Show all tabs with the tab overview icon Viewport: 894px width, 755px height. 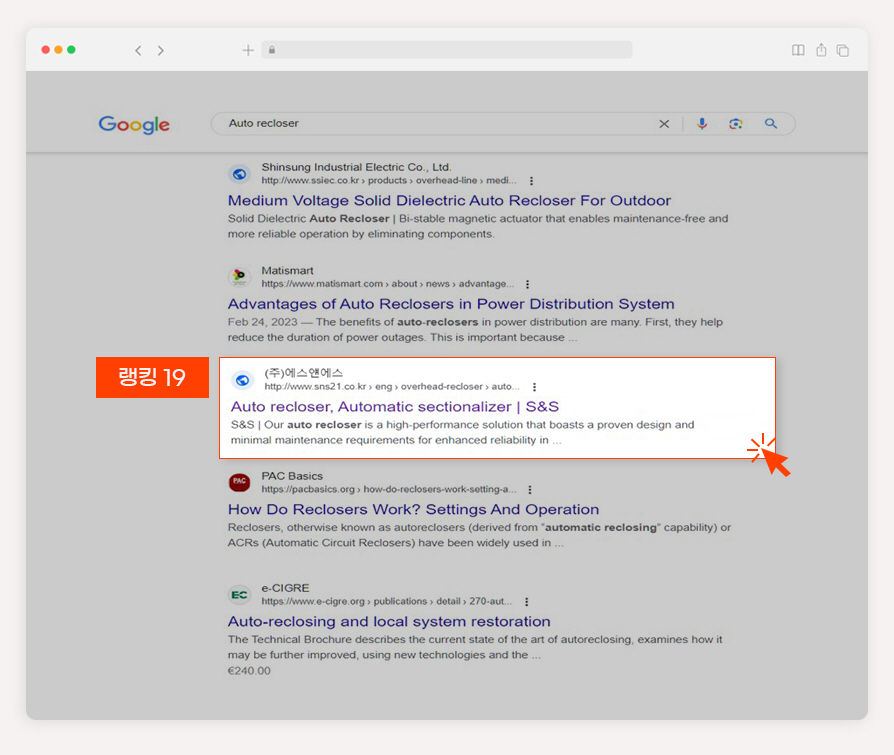[x=843, y=51]
